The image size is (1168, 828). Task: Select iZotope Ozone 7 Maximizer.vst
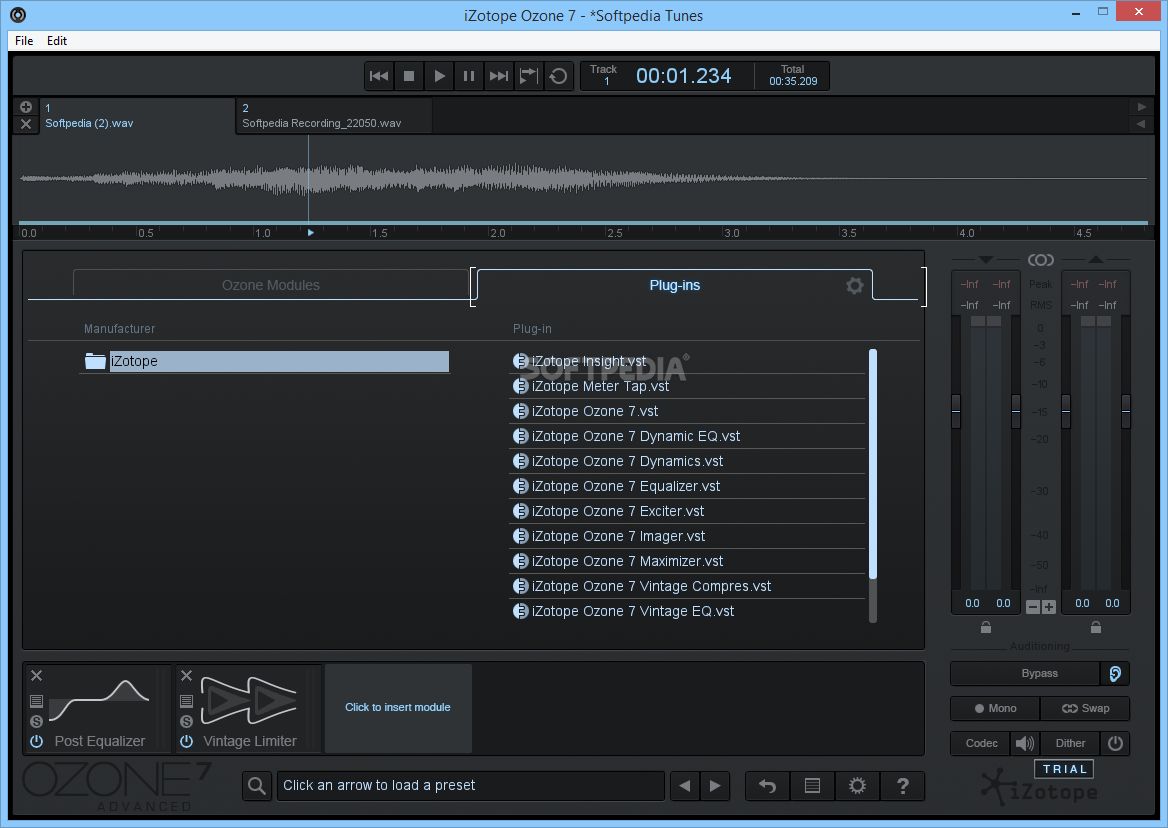pos(688,561)
